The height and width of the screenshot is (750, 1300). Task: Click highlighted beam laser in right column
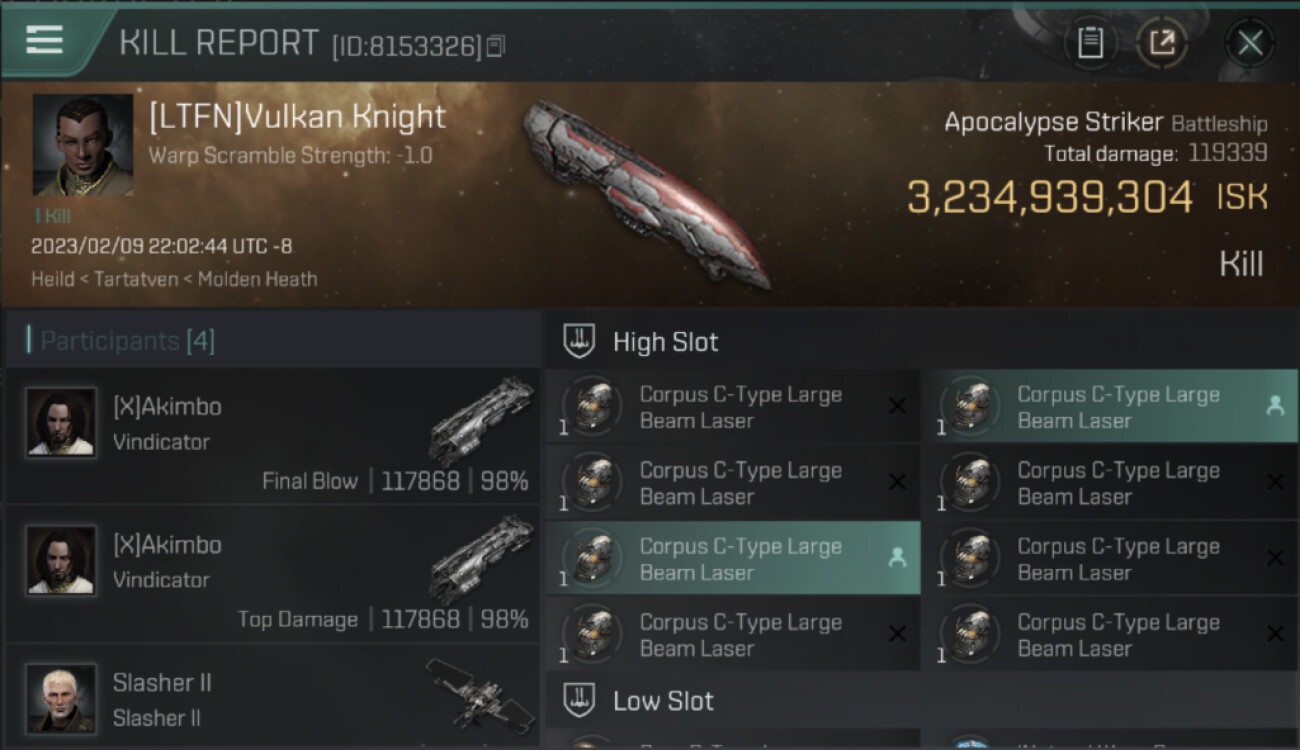[1109, 407]
